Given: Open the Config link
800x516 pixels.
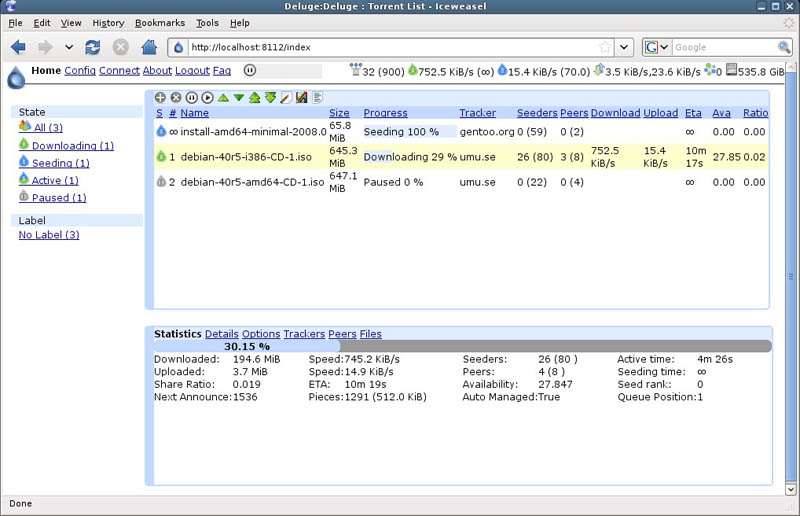Looking at the screenshot, I should coord(80,70).
